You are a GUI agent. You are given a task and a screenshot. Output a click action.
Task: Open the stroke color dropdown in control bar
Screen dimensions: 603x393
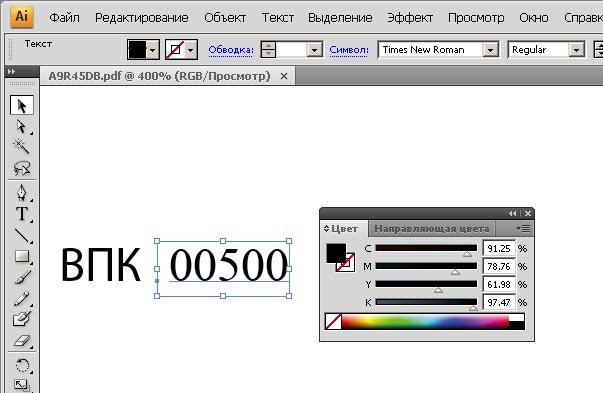click(x=191, y=50)
